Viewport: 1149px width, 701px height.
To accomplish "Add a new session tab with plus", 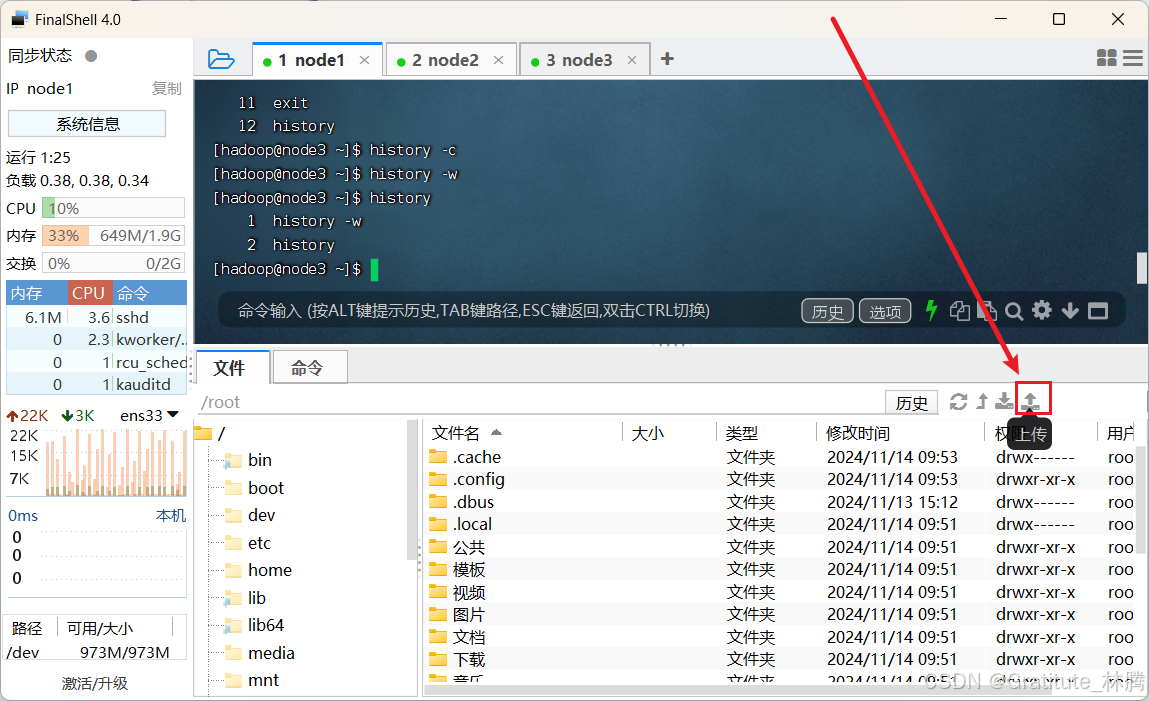I will [667, 59].
